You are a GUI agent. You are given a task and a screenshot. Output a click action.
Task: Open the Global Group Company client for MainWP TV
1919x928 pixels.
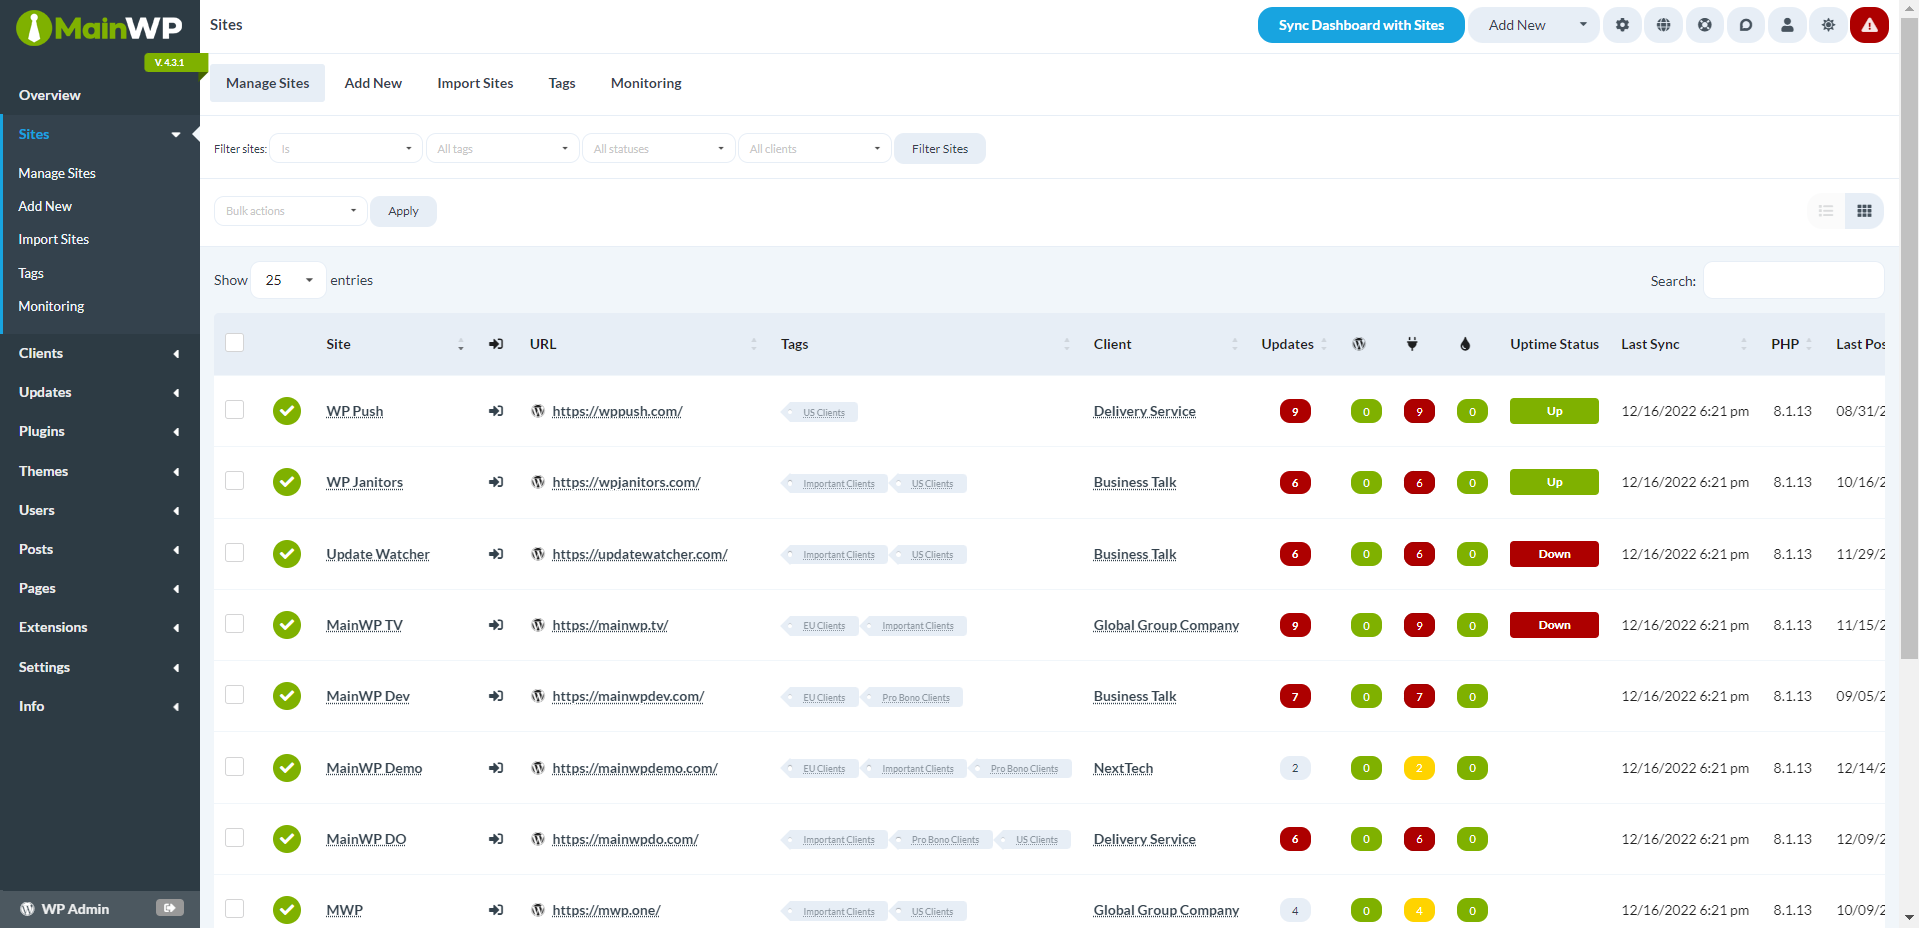click(x=1166, y=625)
